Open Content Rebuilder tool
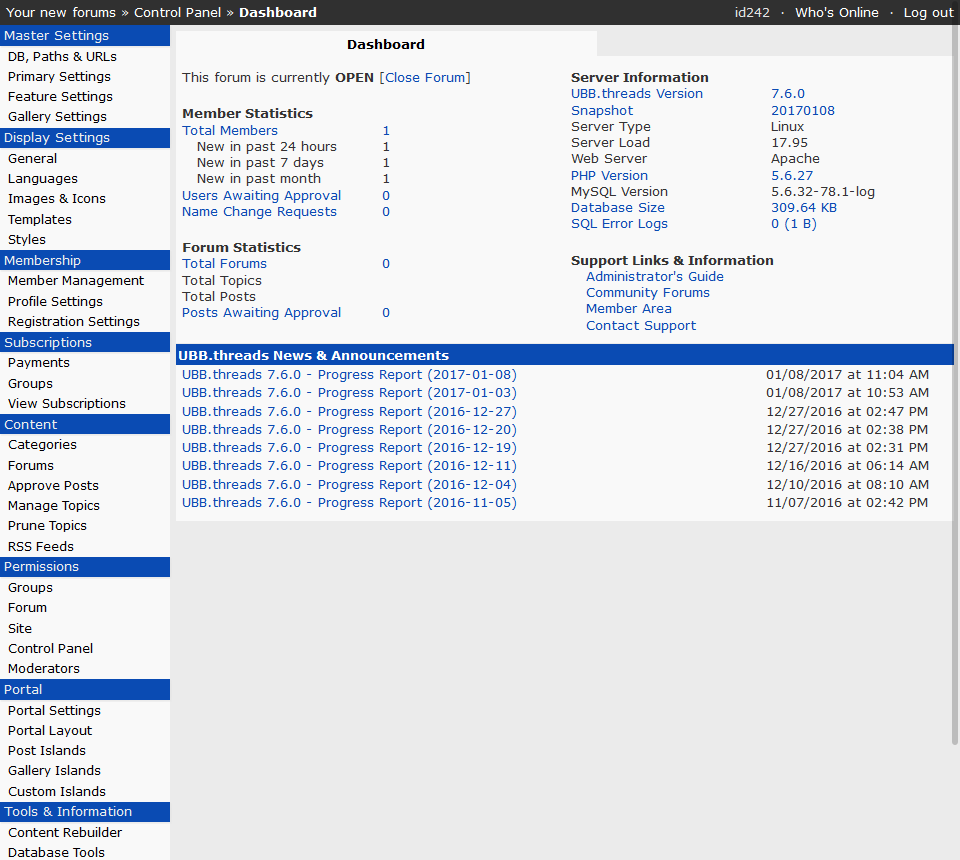This screenshot has width=960, height=860. coord(64,832)
